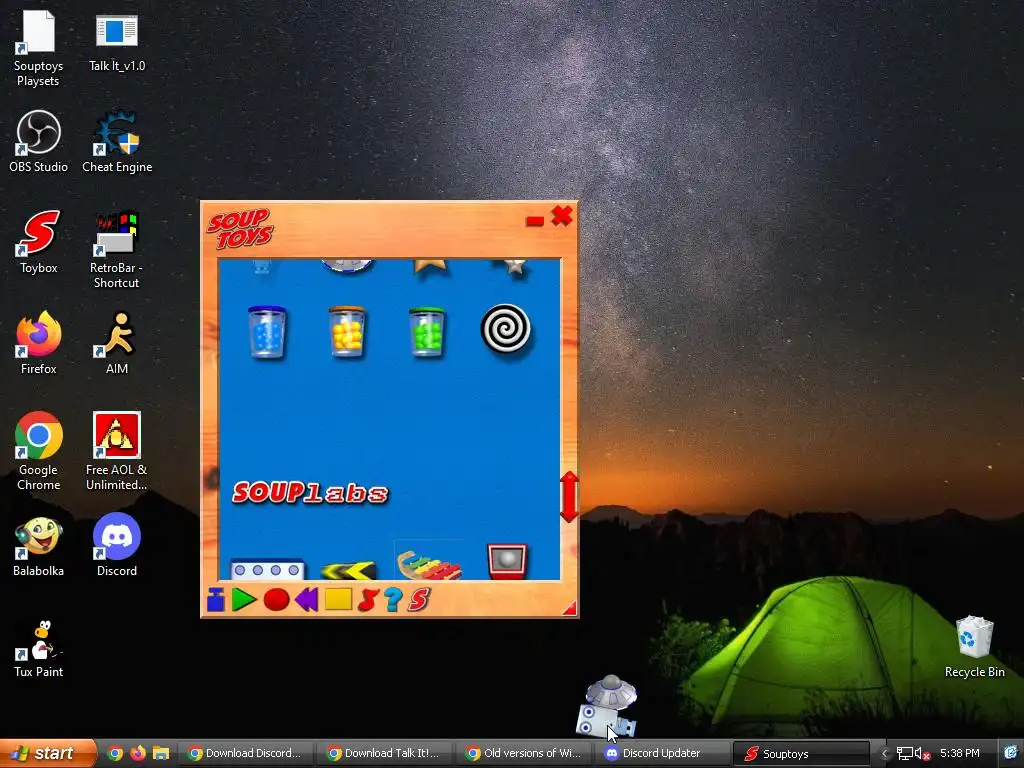This screenshot has width=1024, height=768.
Task: Close the Souptoys toybox with red X
Action: (x=562, y=216)
